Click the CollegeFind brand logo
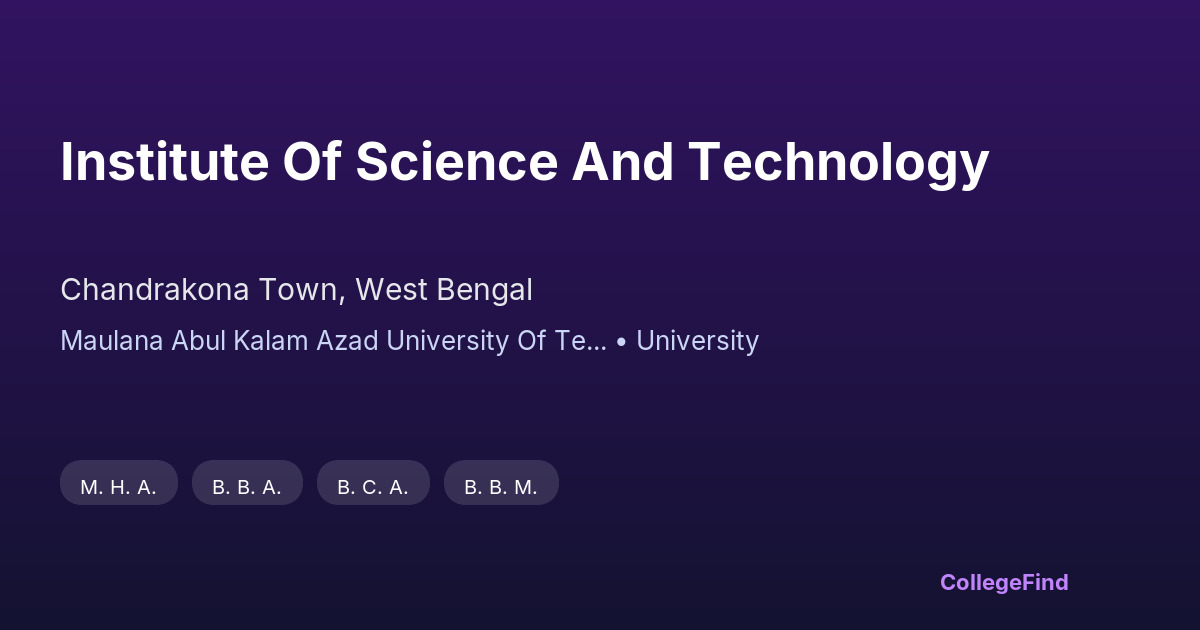Image resolution: width=1200 pixels, height=630 pixels. 1003,582
